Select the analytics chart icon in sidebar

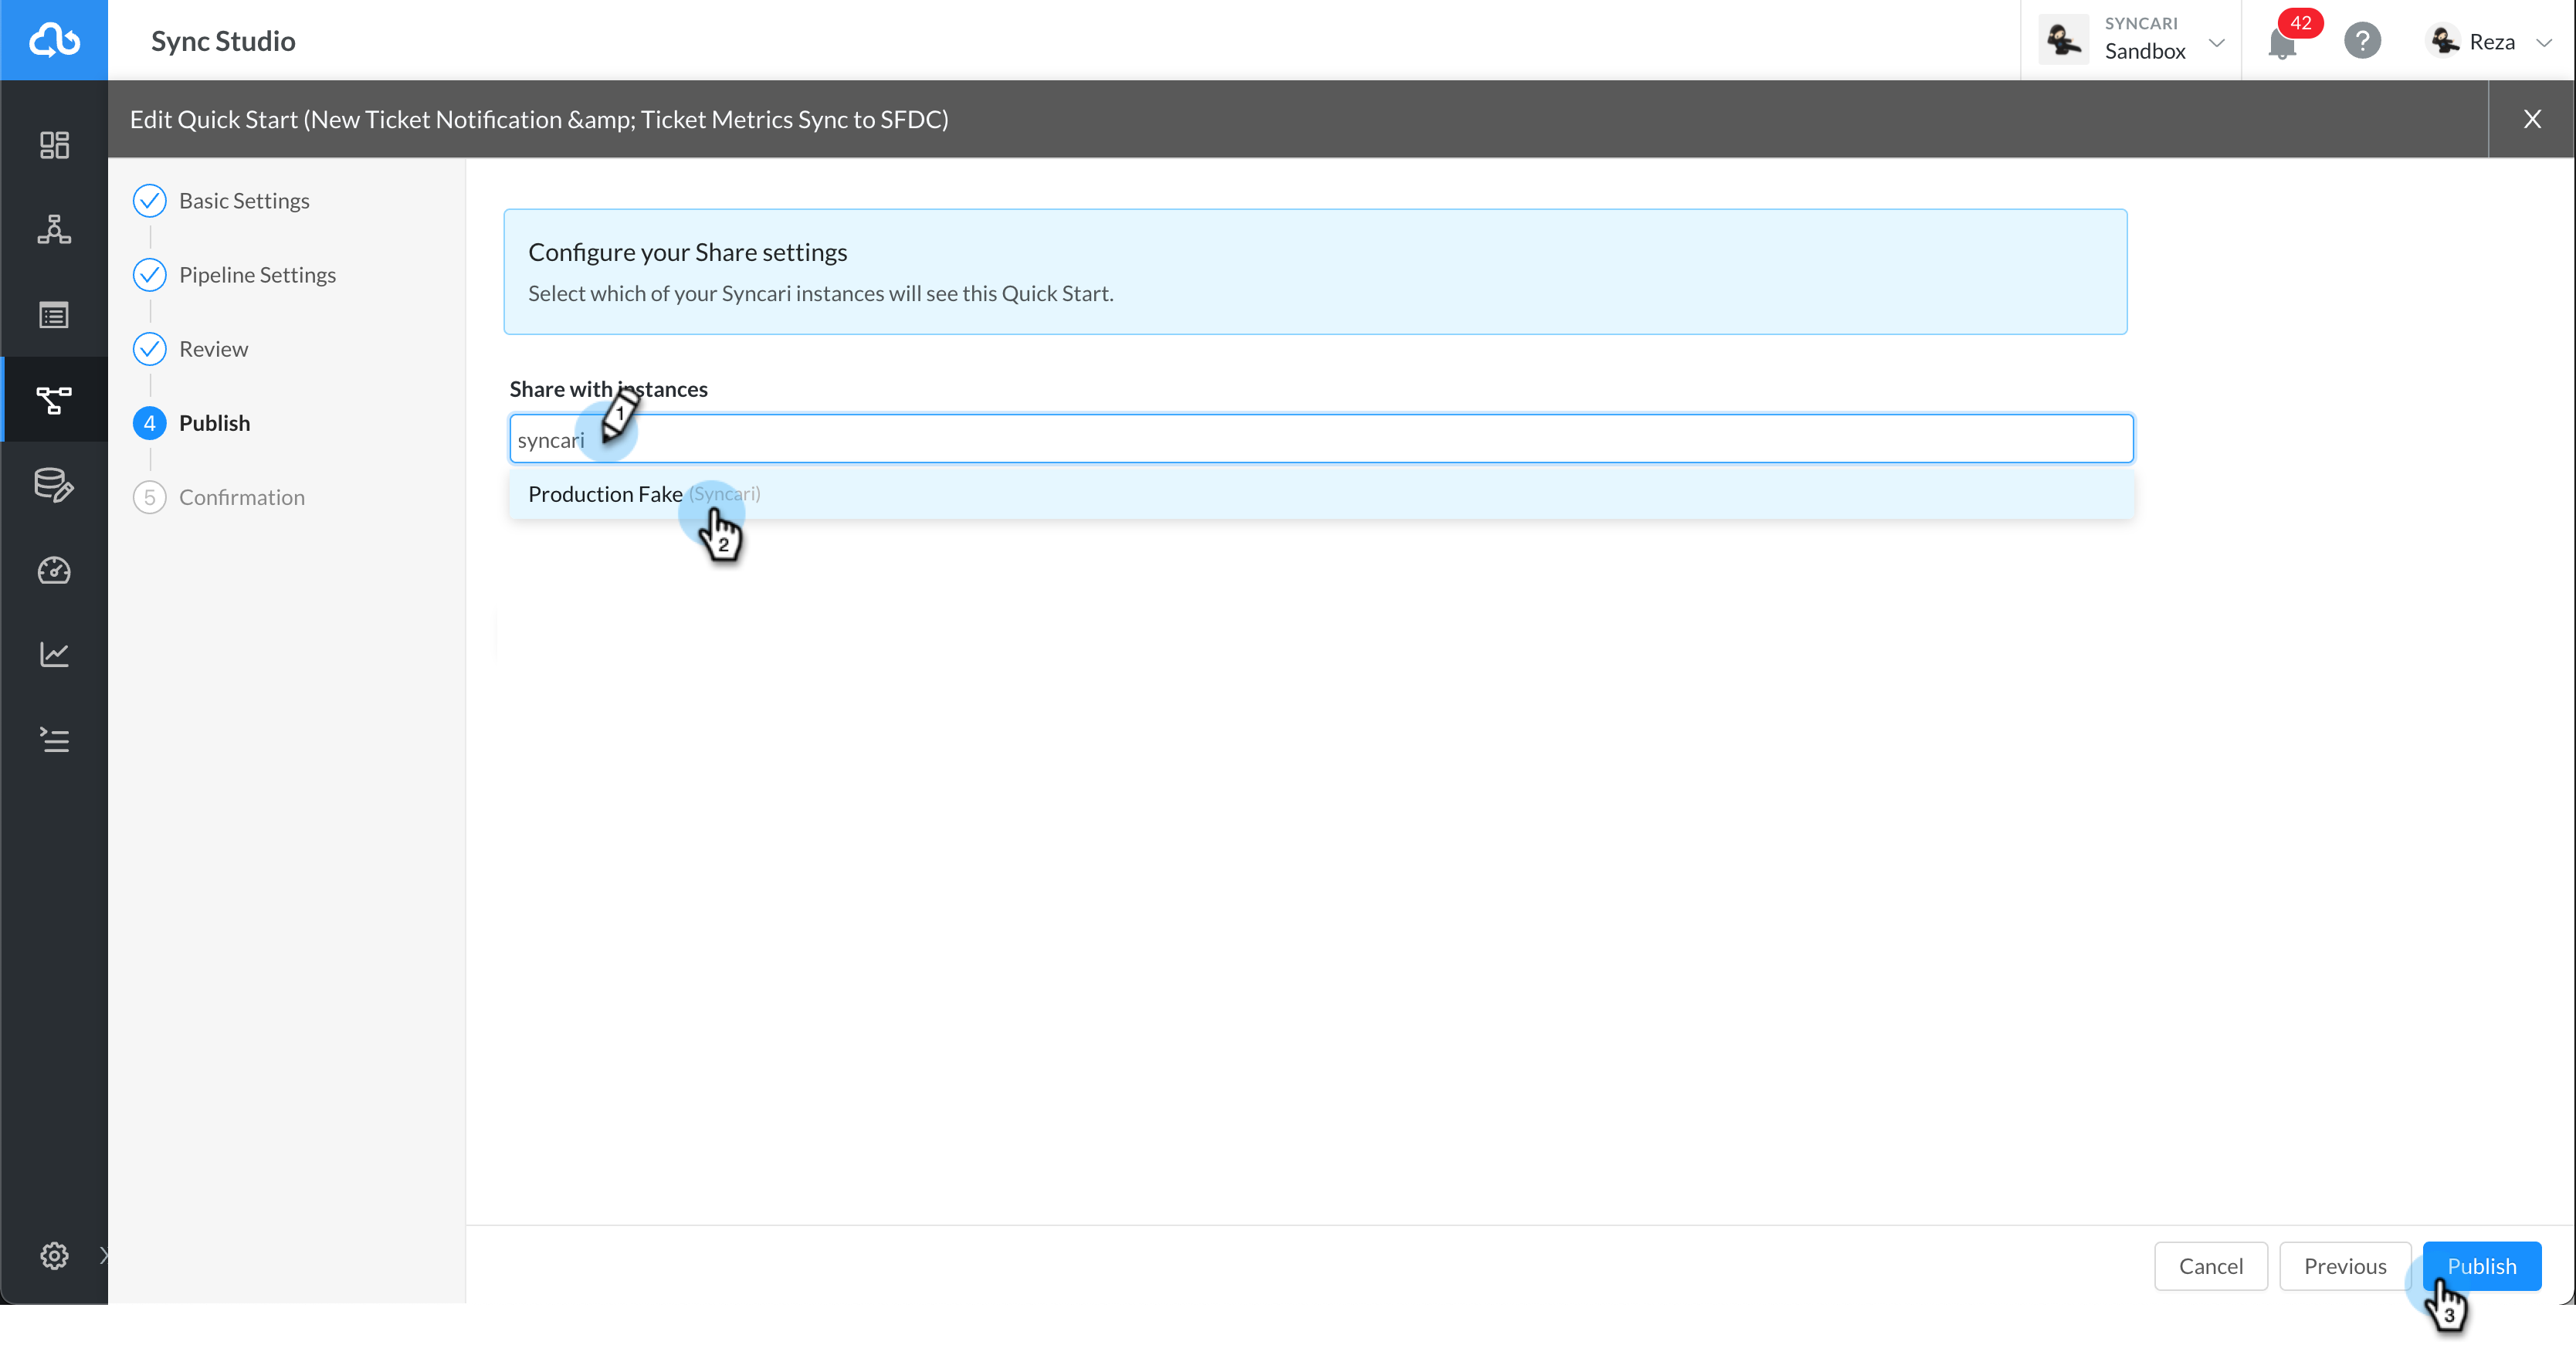point(54,655)
